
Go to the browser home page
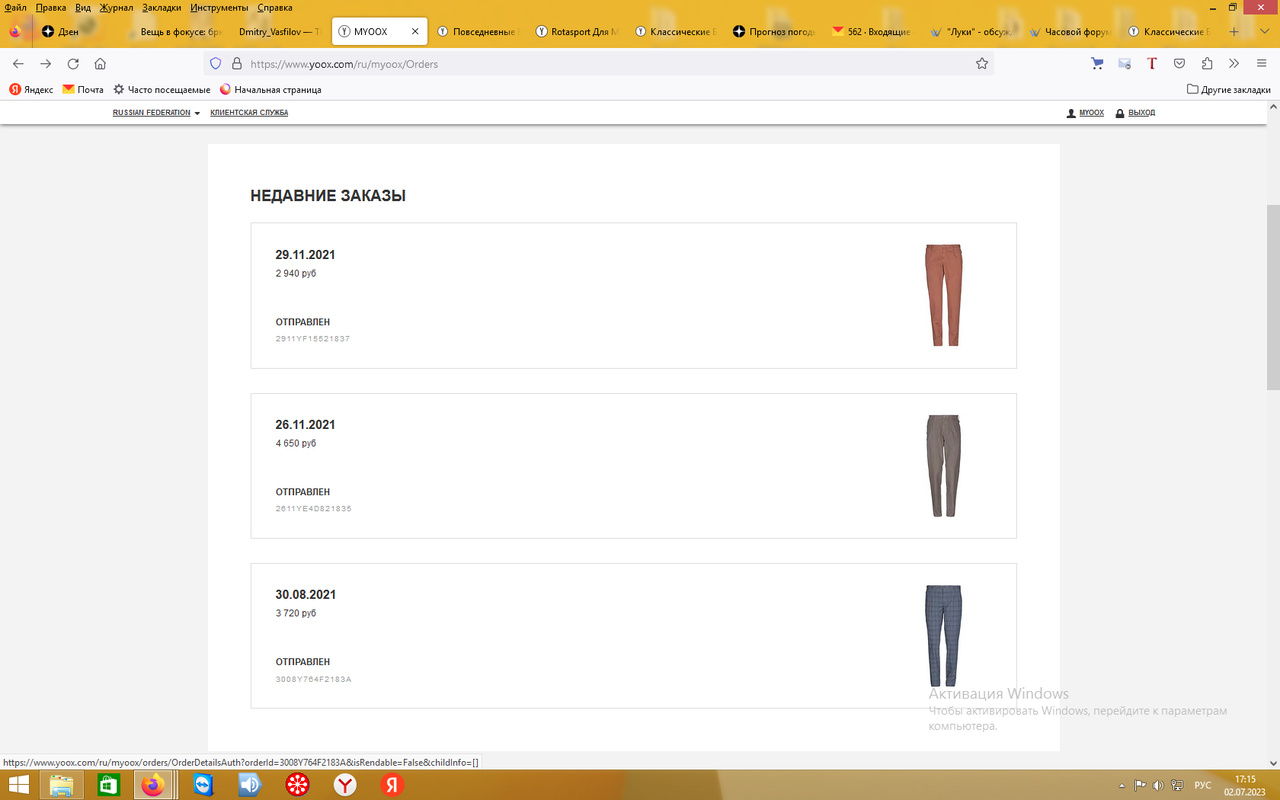pyautogui.click(x=100, y=63)
